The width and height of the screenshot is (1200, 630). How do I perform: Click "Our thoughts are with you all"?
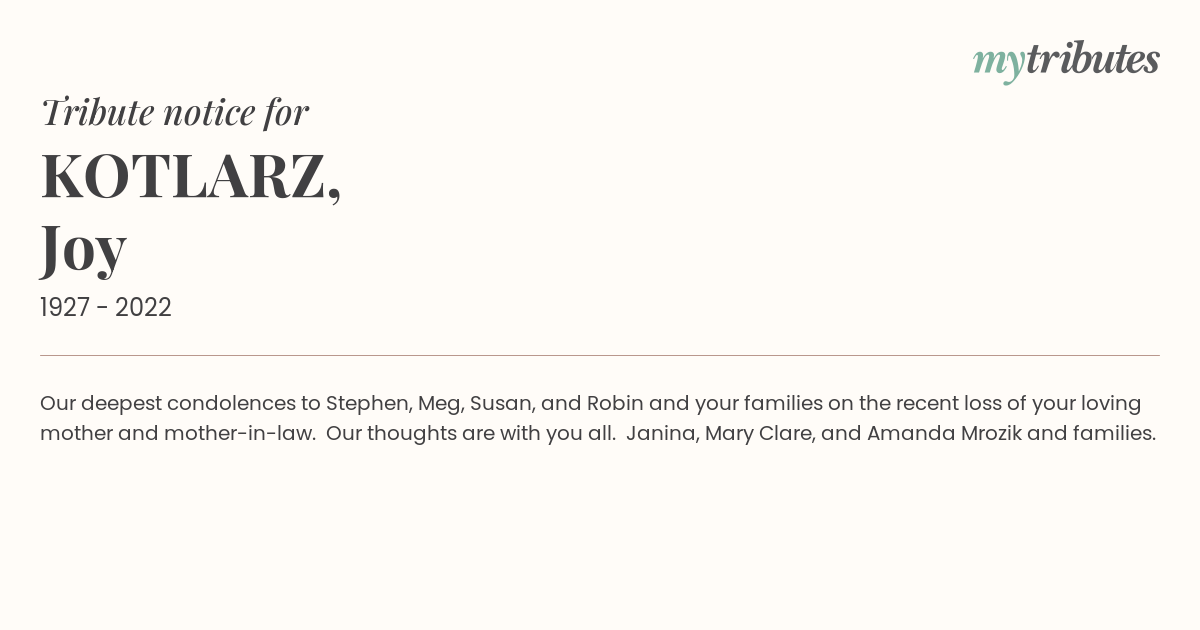click(x=470, y=433)
